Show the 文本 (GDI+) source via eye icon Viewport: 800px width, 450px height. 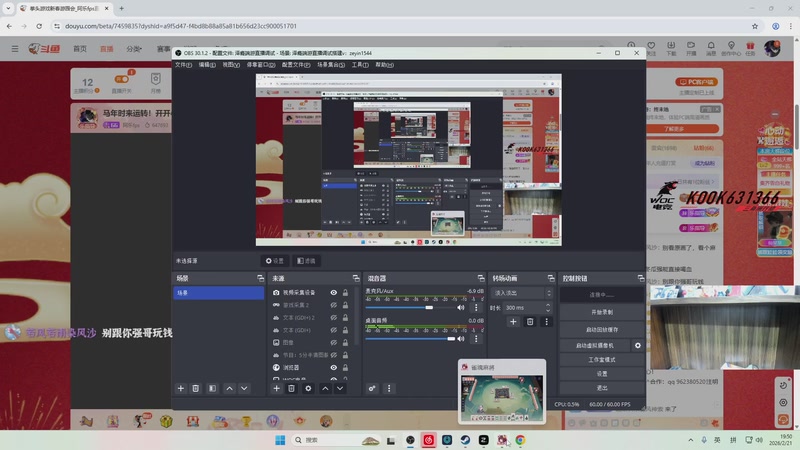334,330
